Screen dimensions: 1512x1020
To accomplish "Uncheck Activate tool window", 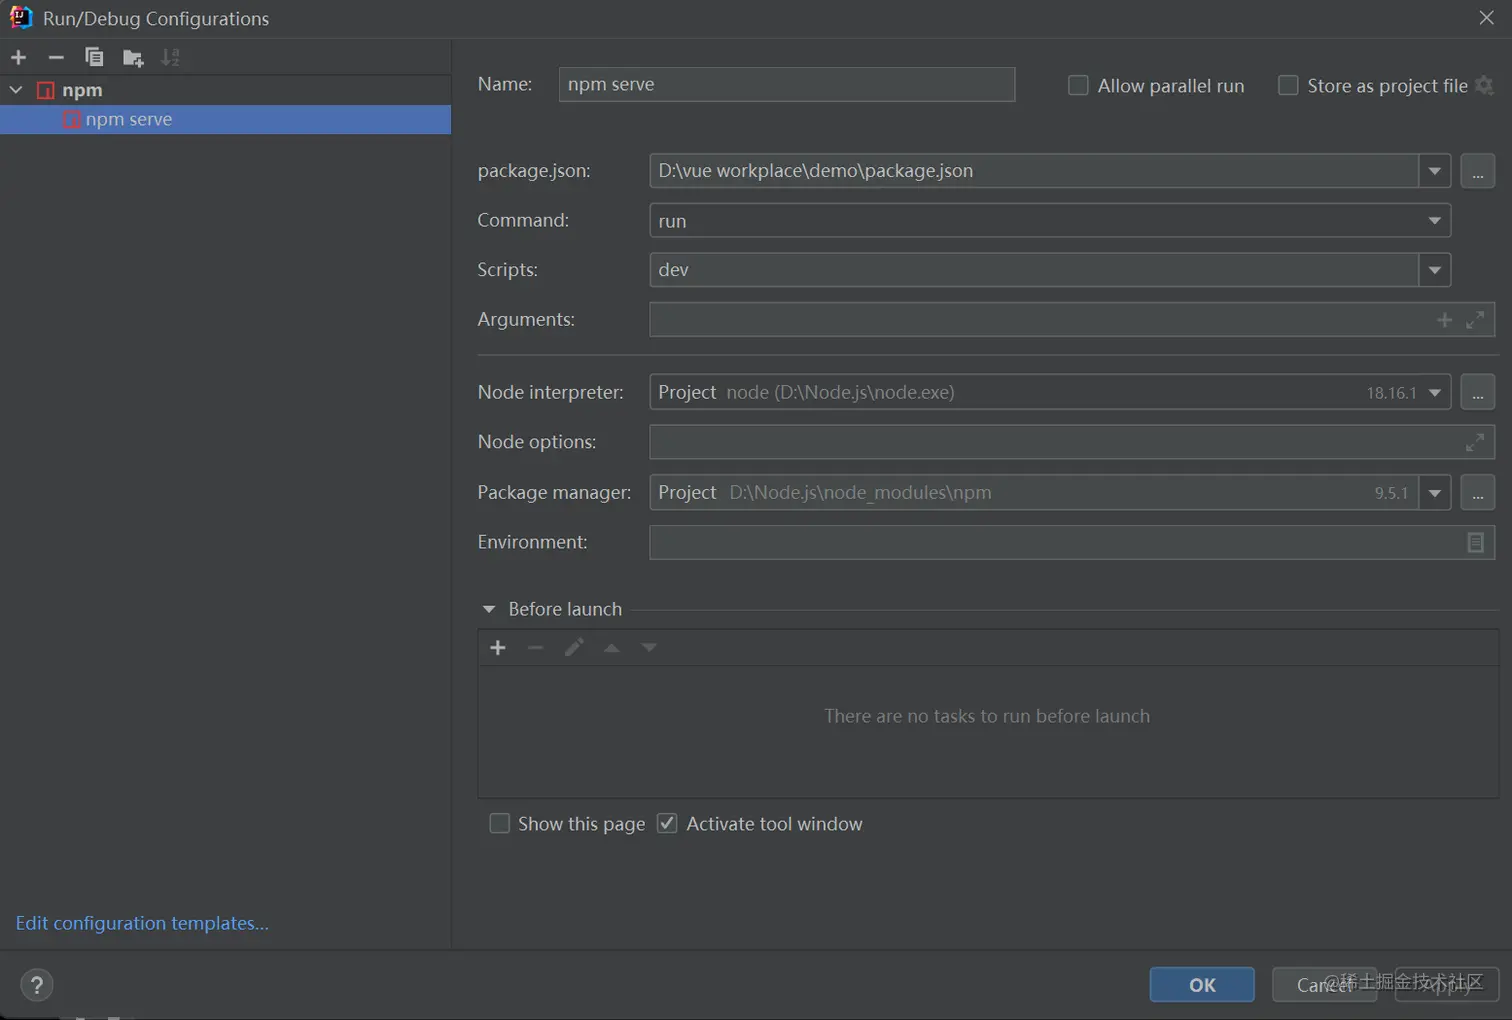I will tap(667, 824).
